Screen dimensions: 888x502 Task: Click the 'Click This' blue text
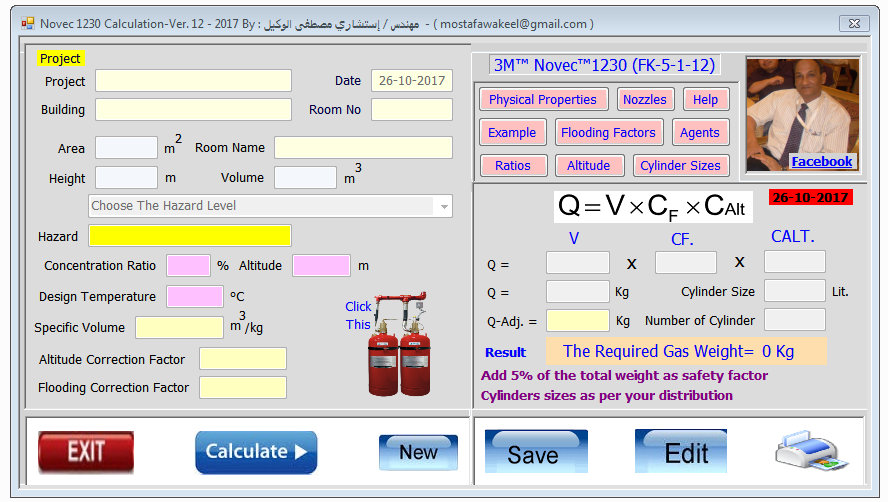coord(358,316)
